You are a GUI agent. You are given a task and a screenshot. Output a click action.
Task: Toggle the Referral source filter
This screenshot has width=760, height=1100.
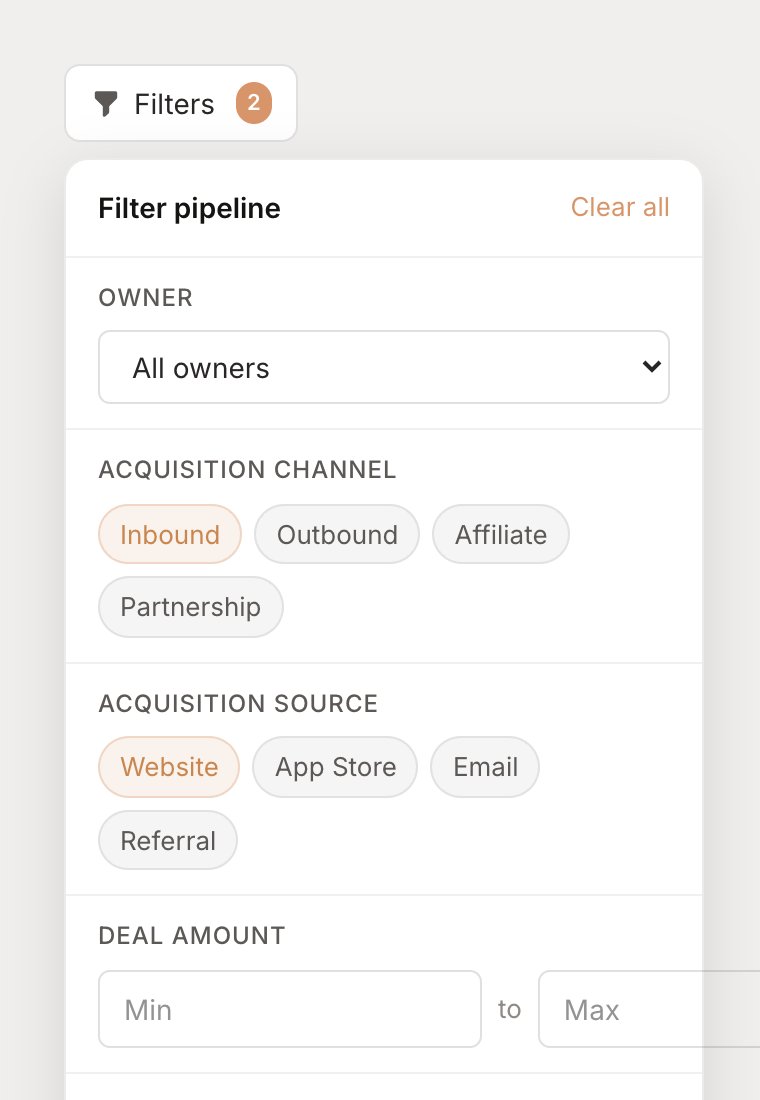pyautogui.click(x=167, y=840)
